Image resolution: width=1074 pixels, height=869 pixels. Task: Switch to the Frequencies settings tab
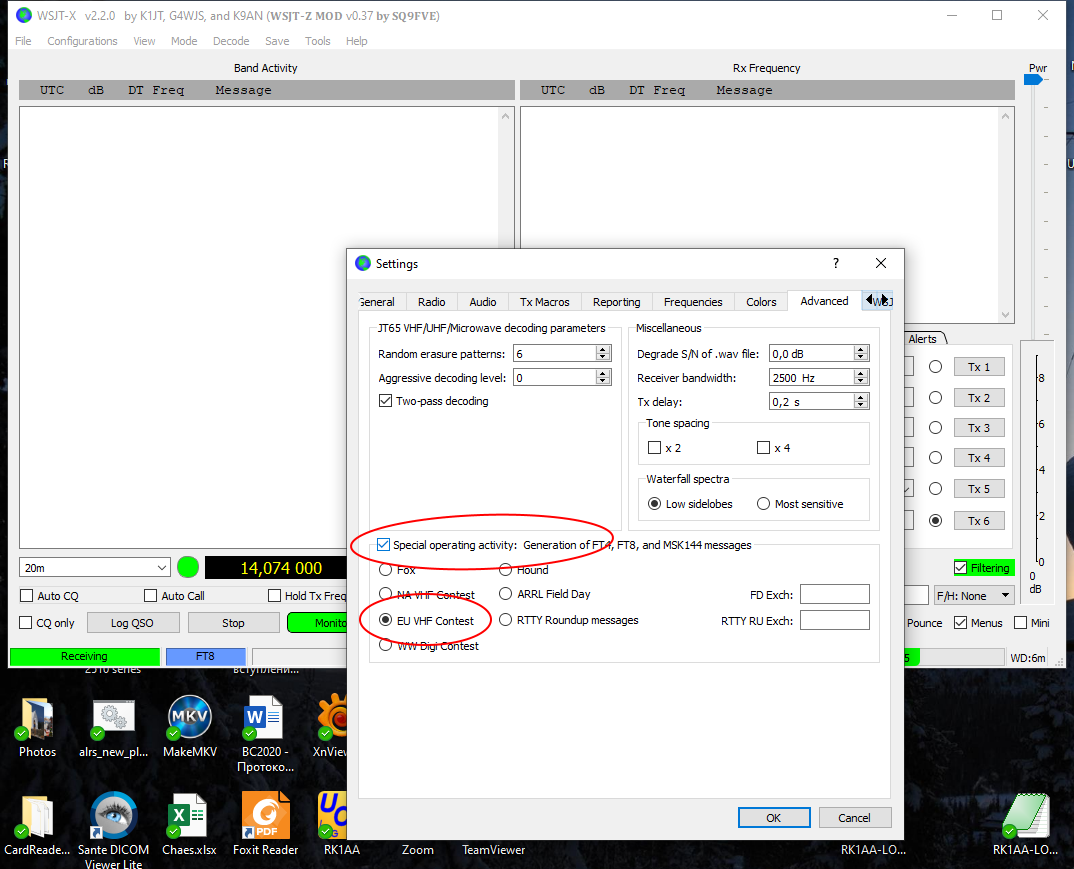click(x=692, y=302)
